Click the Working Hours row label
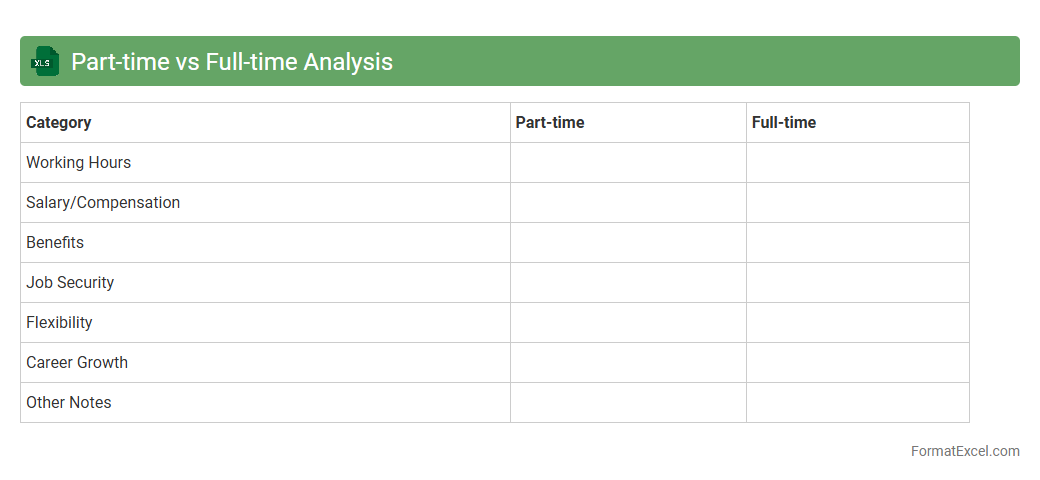1040x480 pixels. [x=79, y=163]
